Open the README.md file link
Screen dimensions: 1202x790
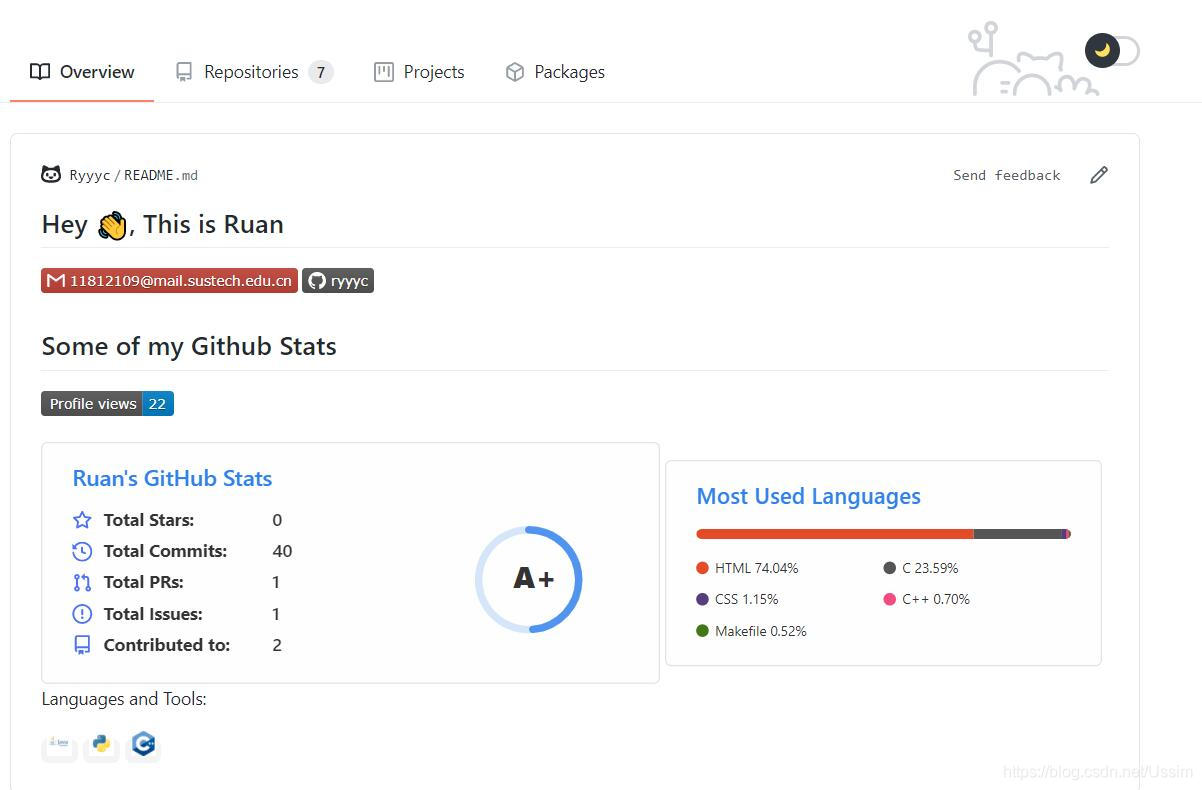[161, 175]
